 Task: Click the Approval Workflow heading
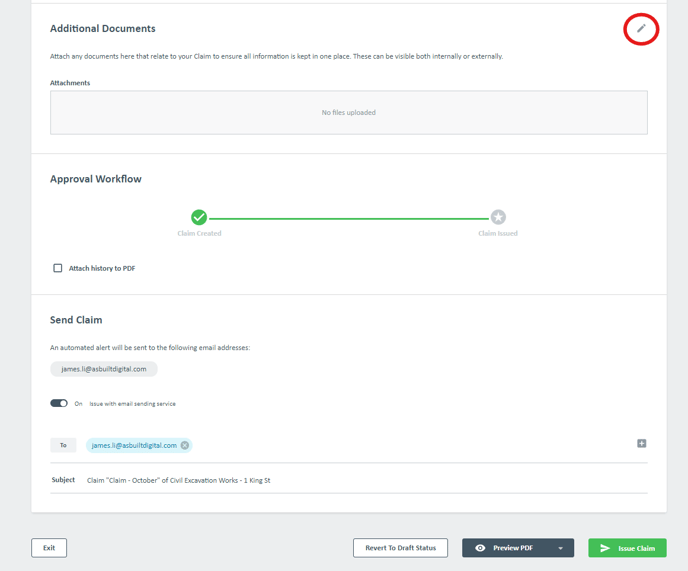click(x=96, y=179)
